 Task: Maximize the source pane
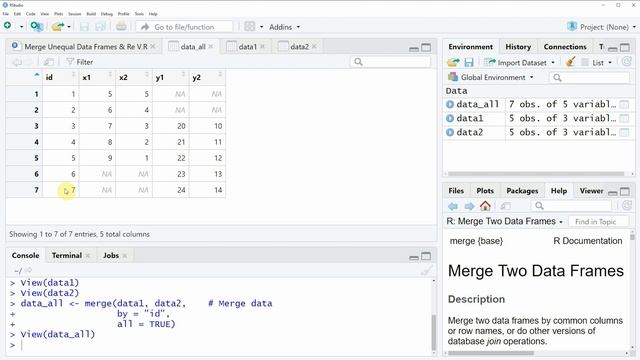(426, 48)
